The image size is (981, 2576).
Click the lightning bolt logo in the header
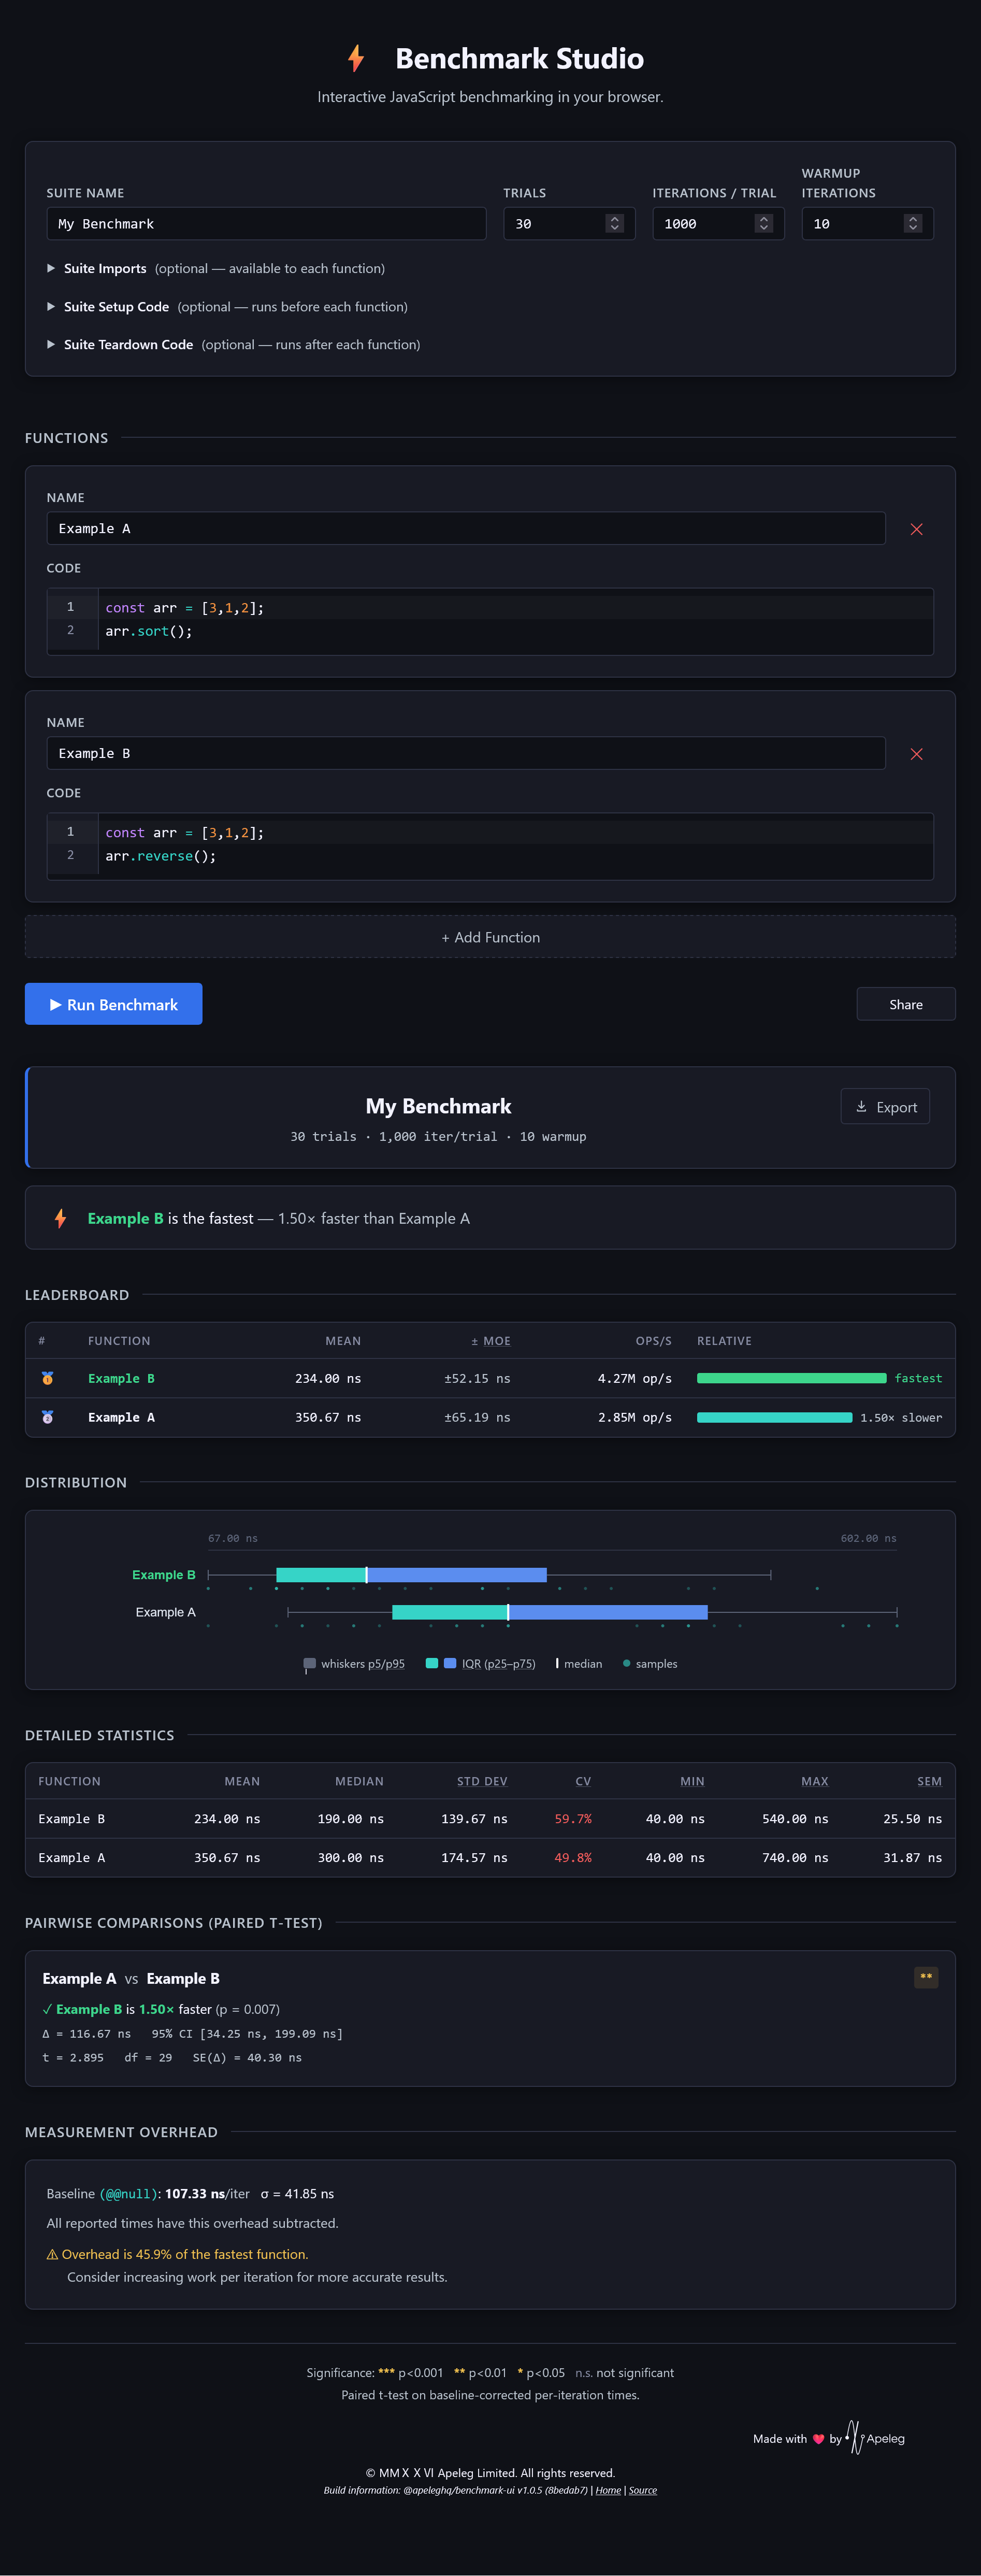point(354,58)
